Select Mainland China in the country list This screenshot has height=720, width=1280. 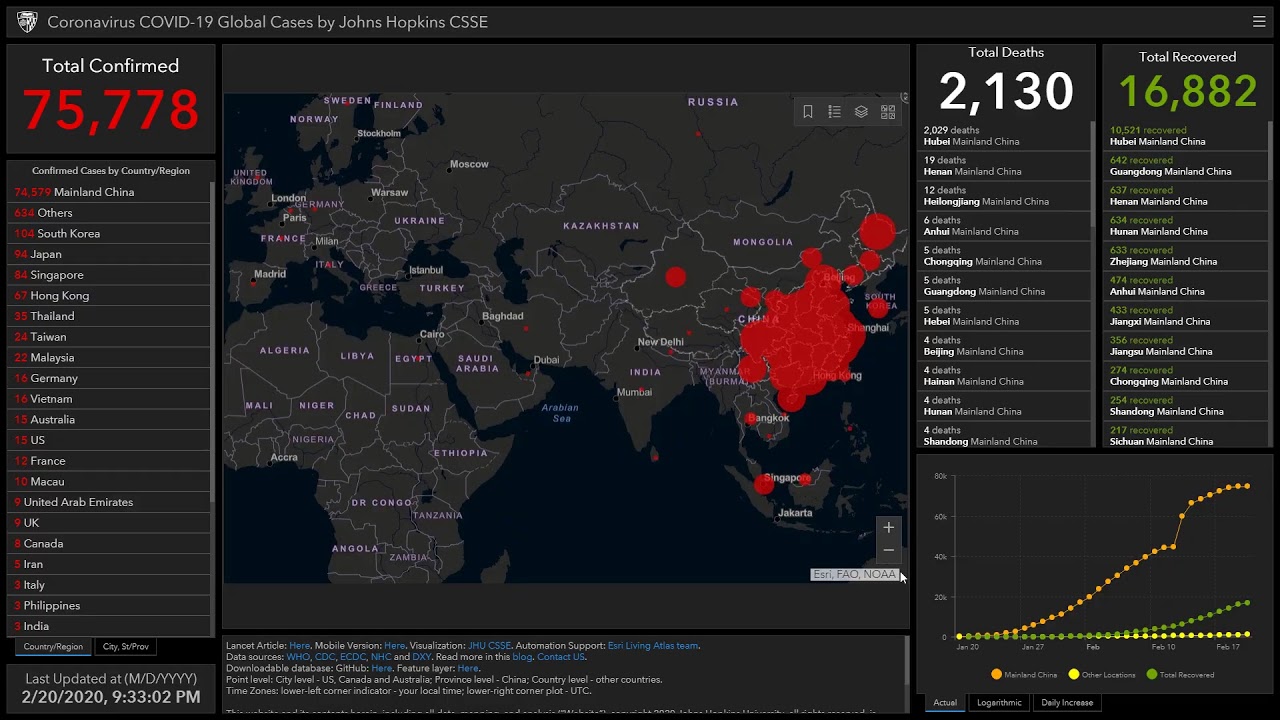110,192
